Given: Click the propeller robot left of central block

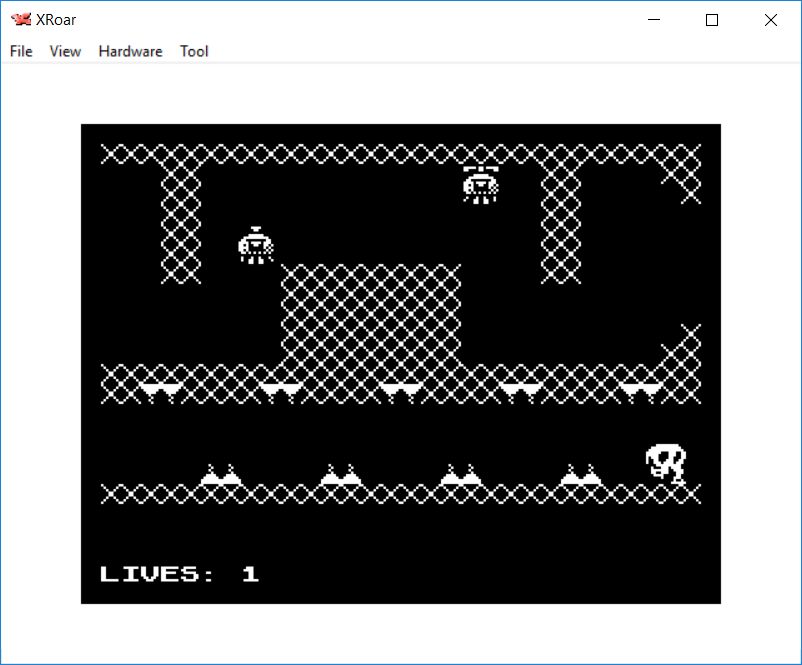Looking at the screenshot, I should point(256,245).
